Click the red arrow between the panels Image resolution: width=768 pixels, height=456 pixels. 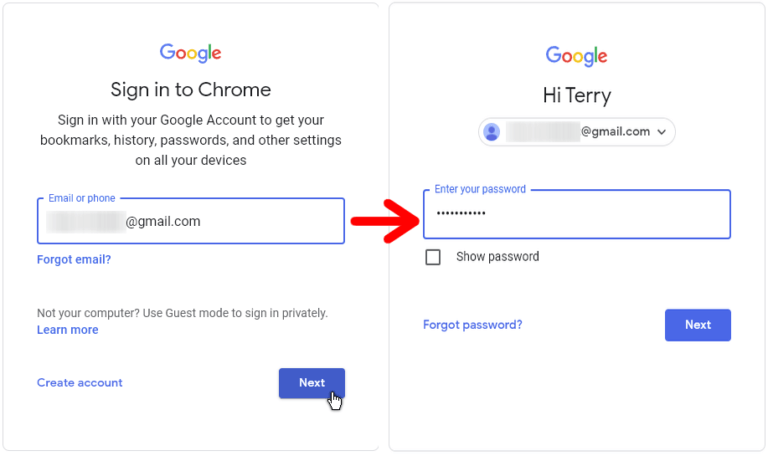[385, 221]
